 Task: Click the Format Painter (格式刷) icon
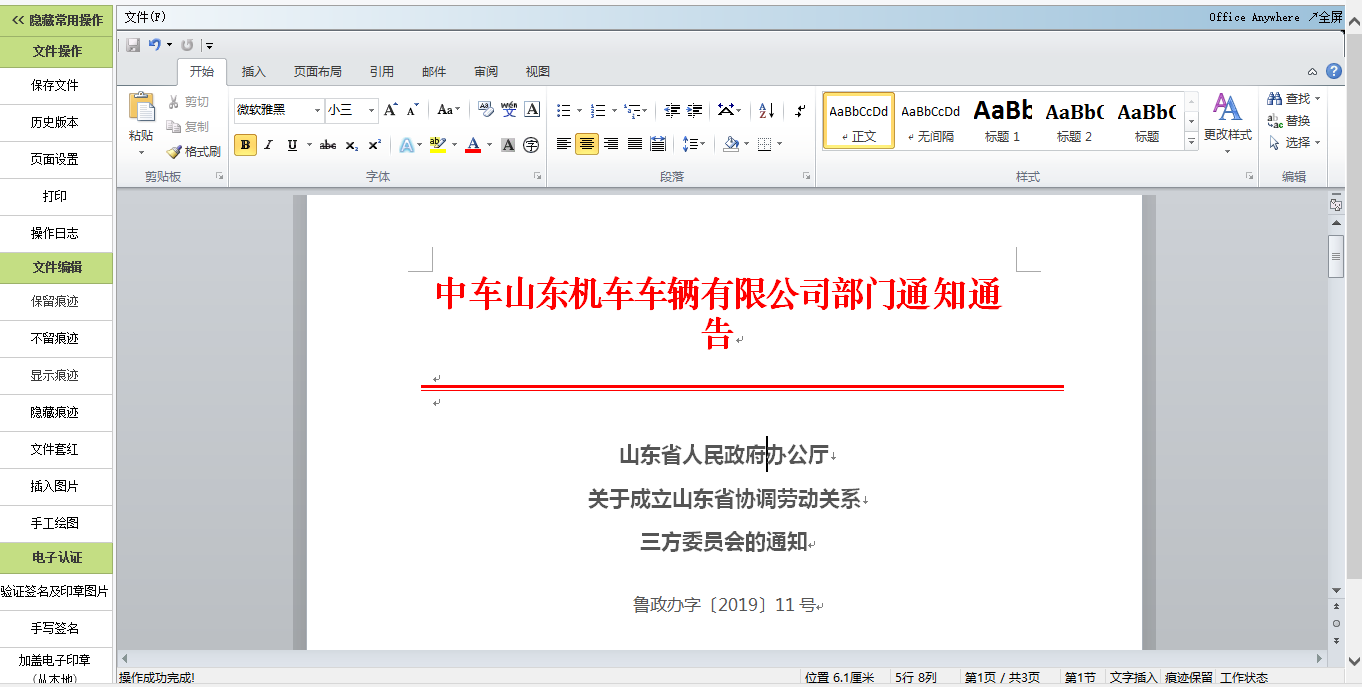pyautogui.click(x=194, y=152)
